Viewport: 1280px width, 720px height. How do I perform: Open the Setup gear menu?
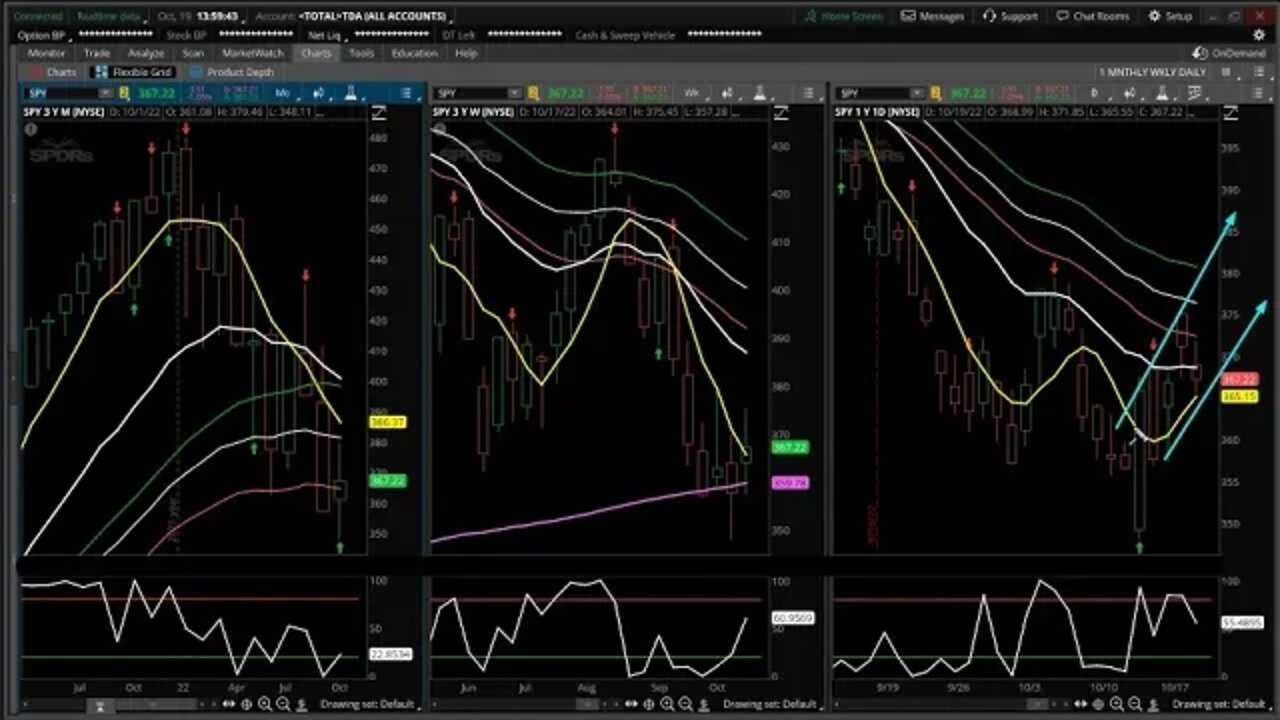(1170, 16)
